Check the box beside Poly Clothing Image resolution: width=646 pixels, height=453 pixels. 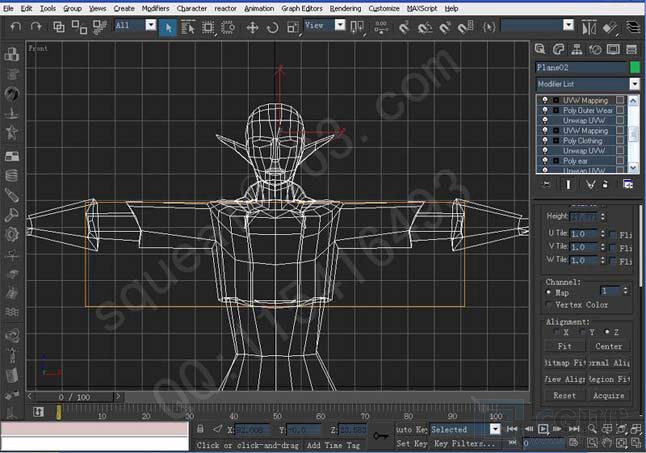click(620, 140)
